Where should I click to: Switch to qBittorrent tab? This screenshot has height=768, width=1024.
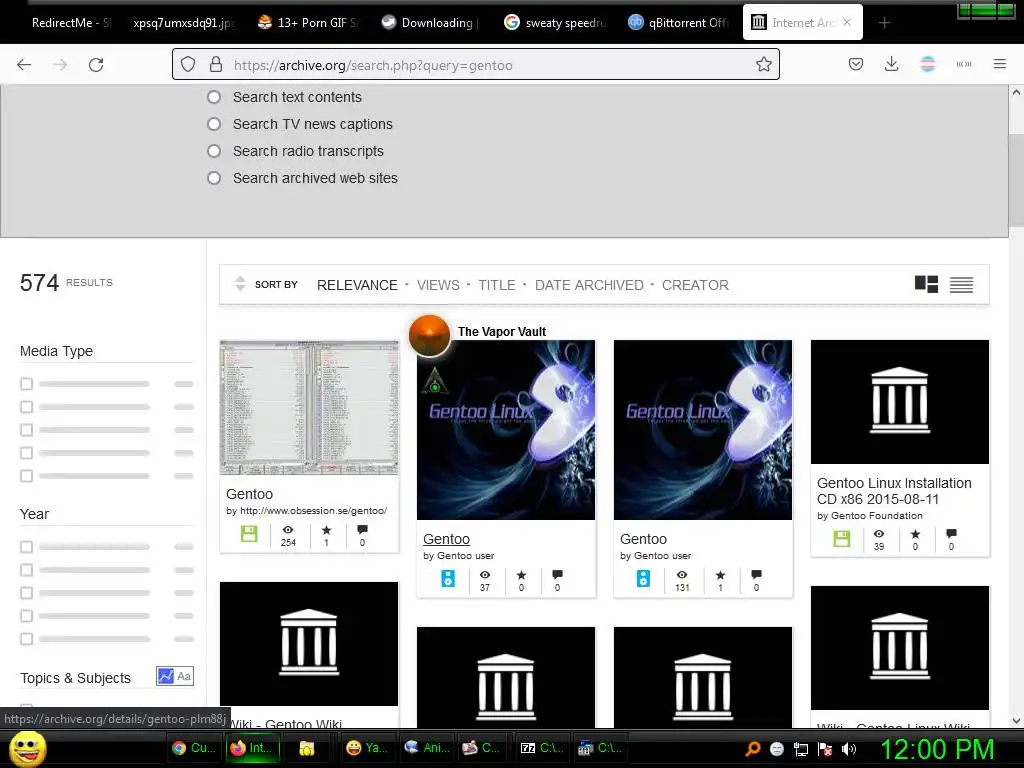(x=679, y=23)
